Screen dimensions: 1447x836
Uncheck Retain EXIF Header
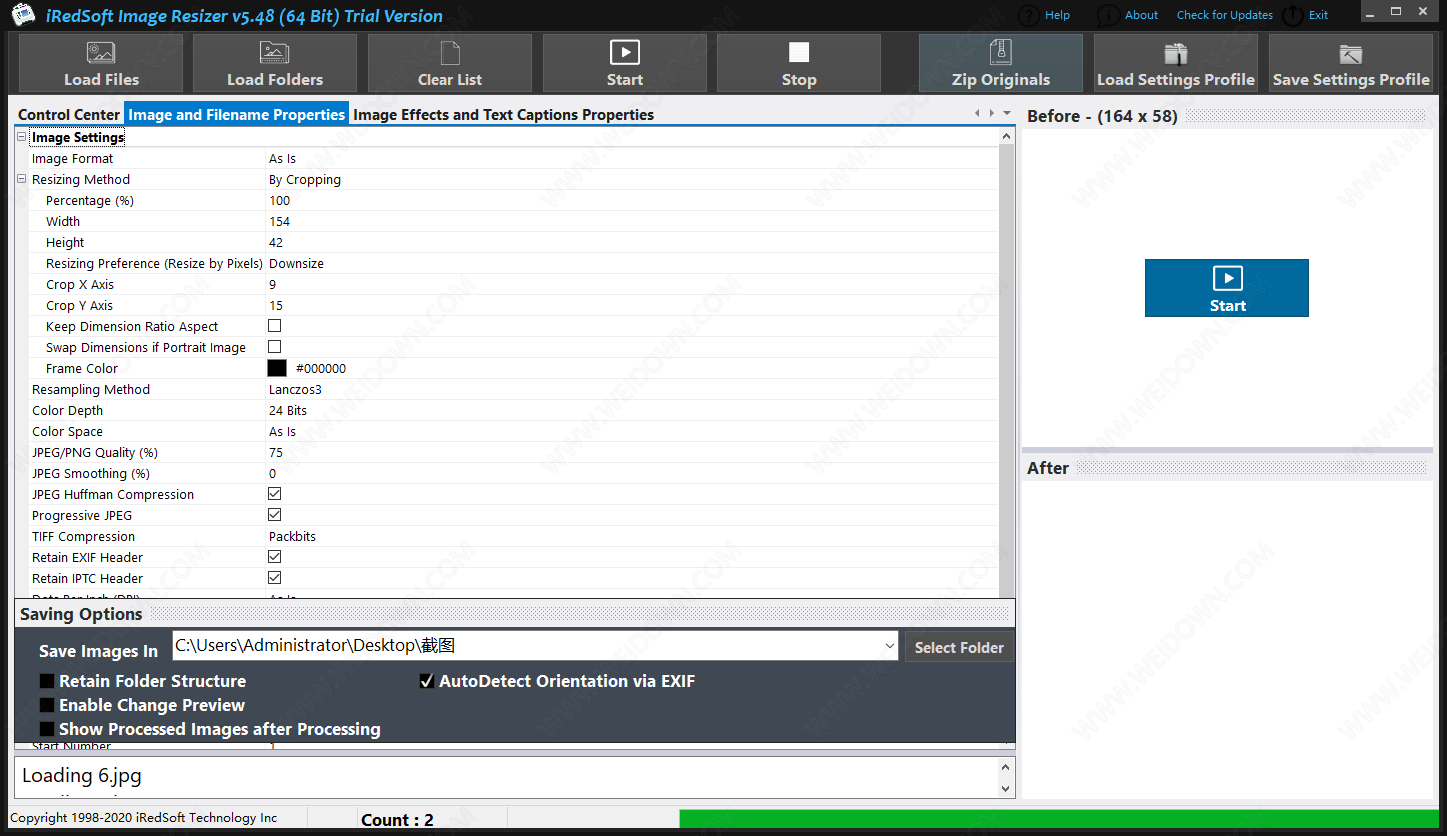click(x=275, y=557)
